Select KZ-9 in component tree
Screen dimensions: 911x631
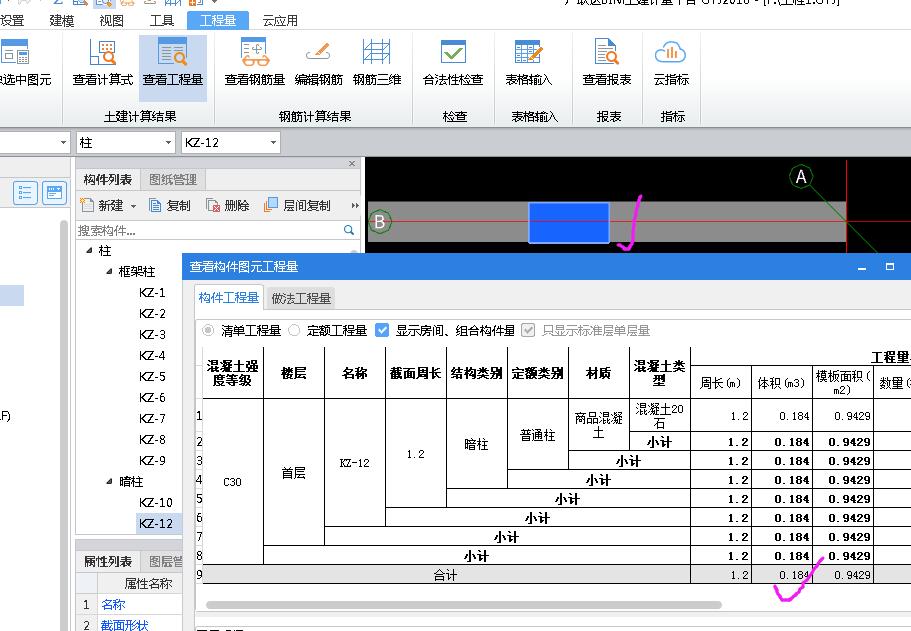pyautogui.click(x=152, y=460)
